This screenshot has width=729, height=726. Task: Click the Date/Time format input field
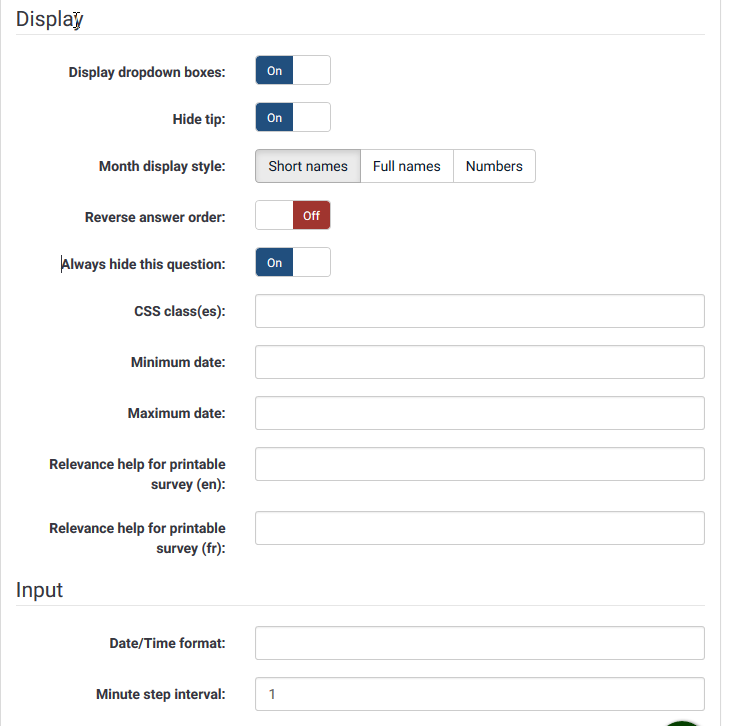tap(479, 643)
